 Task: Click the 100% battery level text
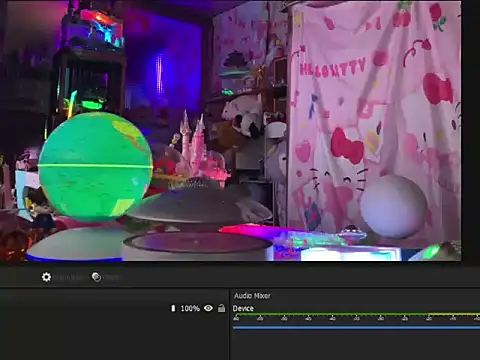coord(190,308)
